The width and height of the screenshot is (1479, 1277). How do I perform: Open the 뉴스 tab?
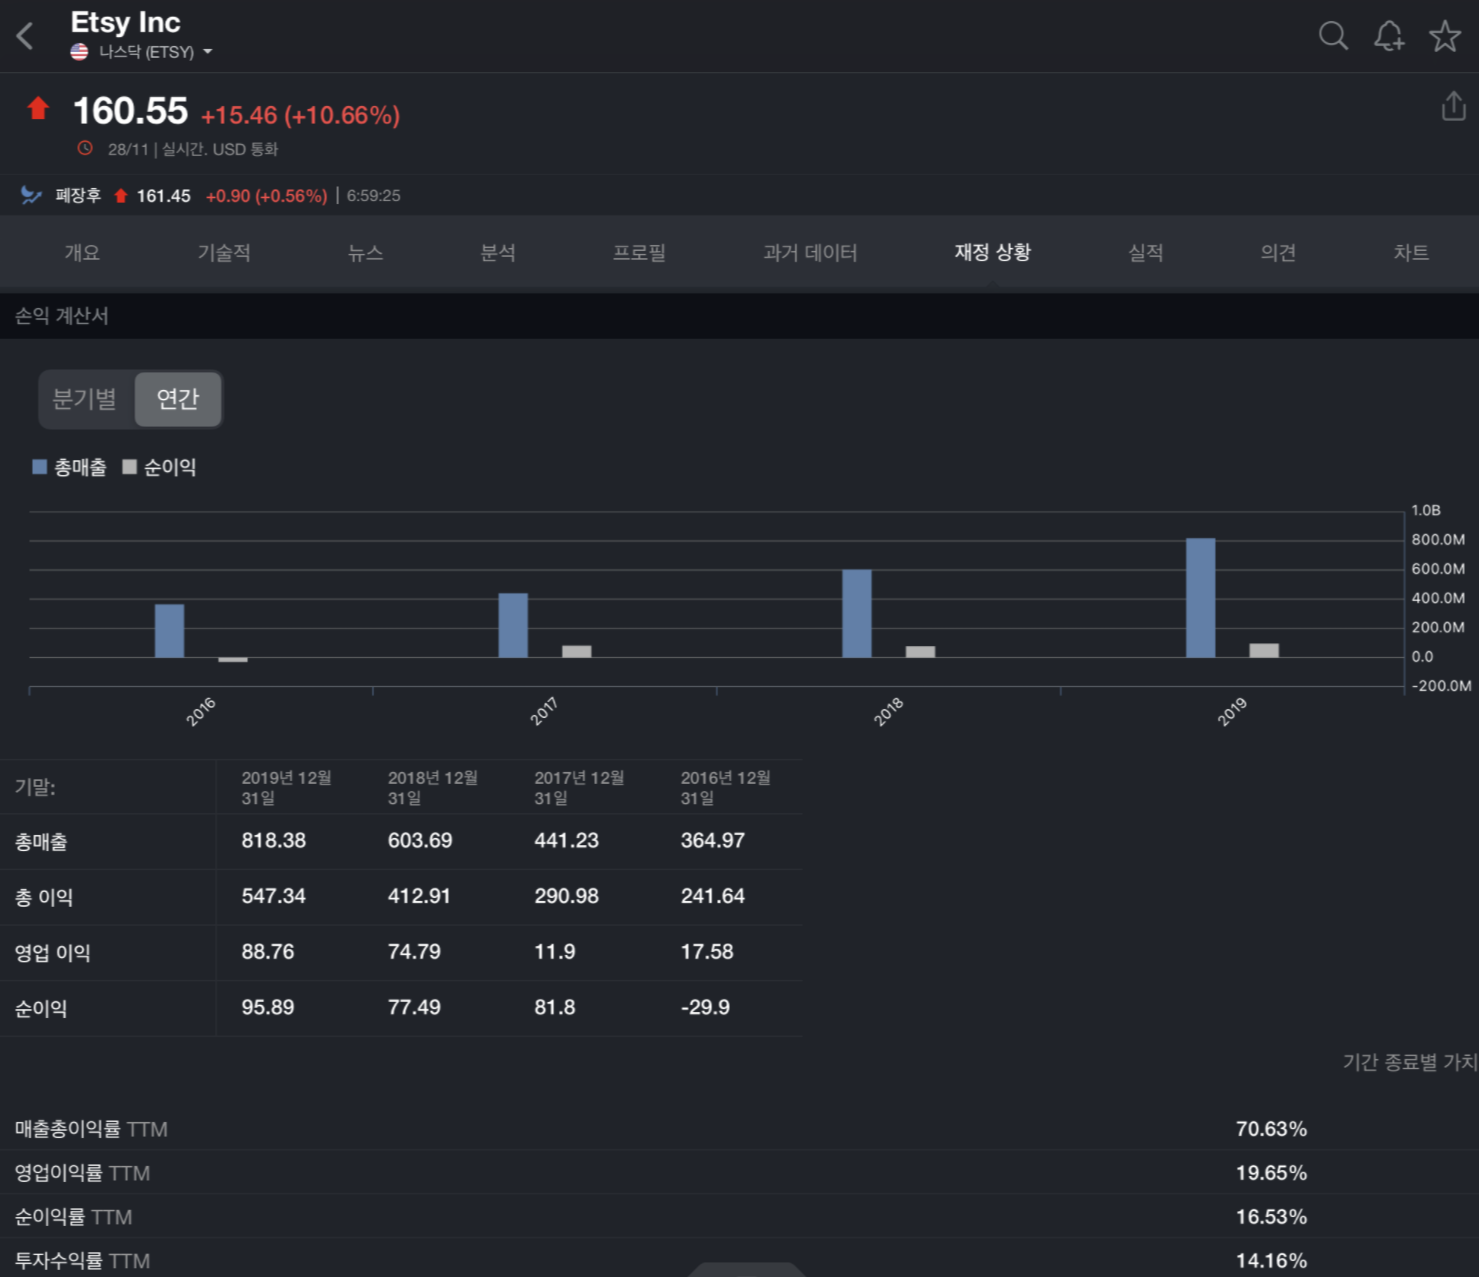pos(366,253)
